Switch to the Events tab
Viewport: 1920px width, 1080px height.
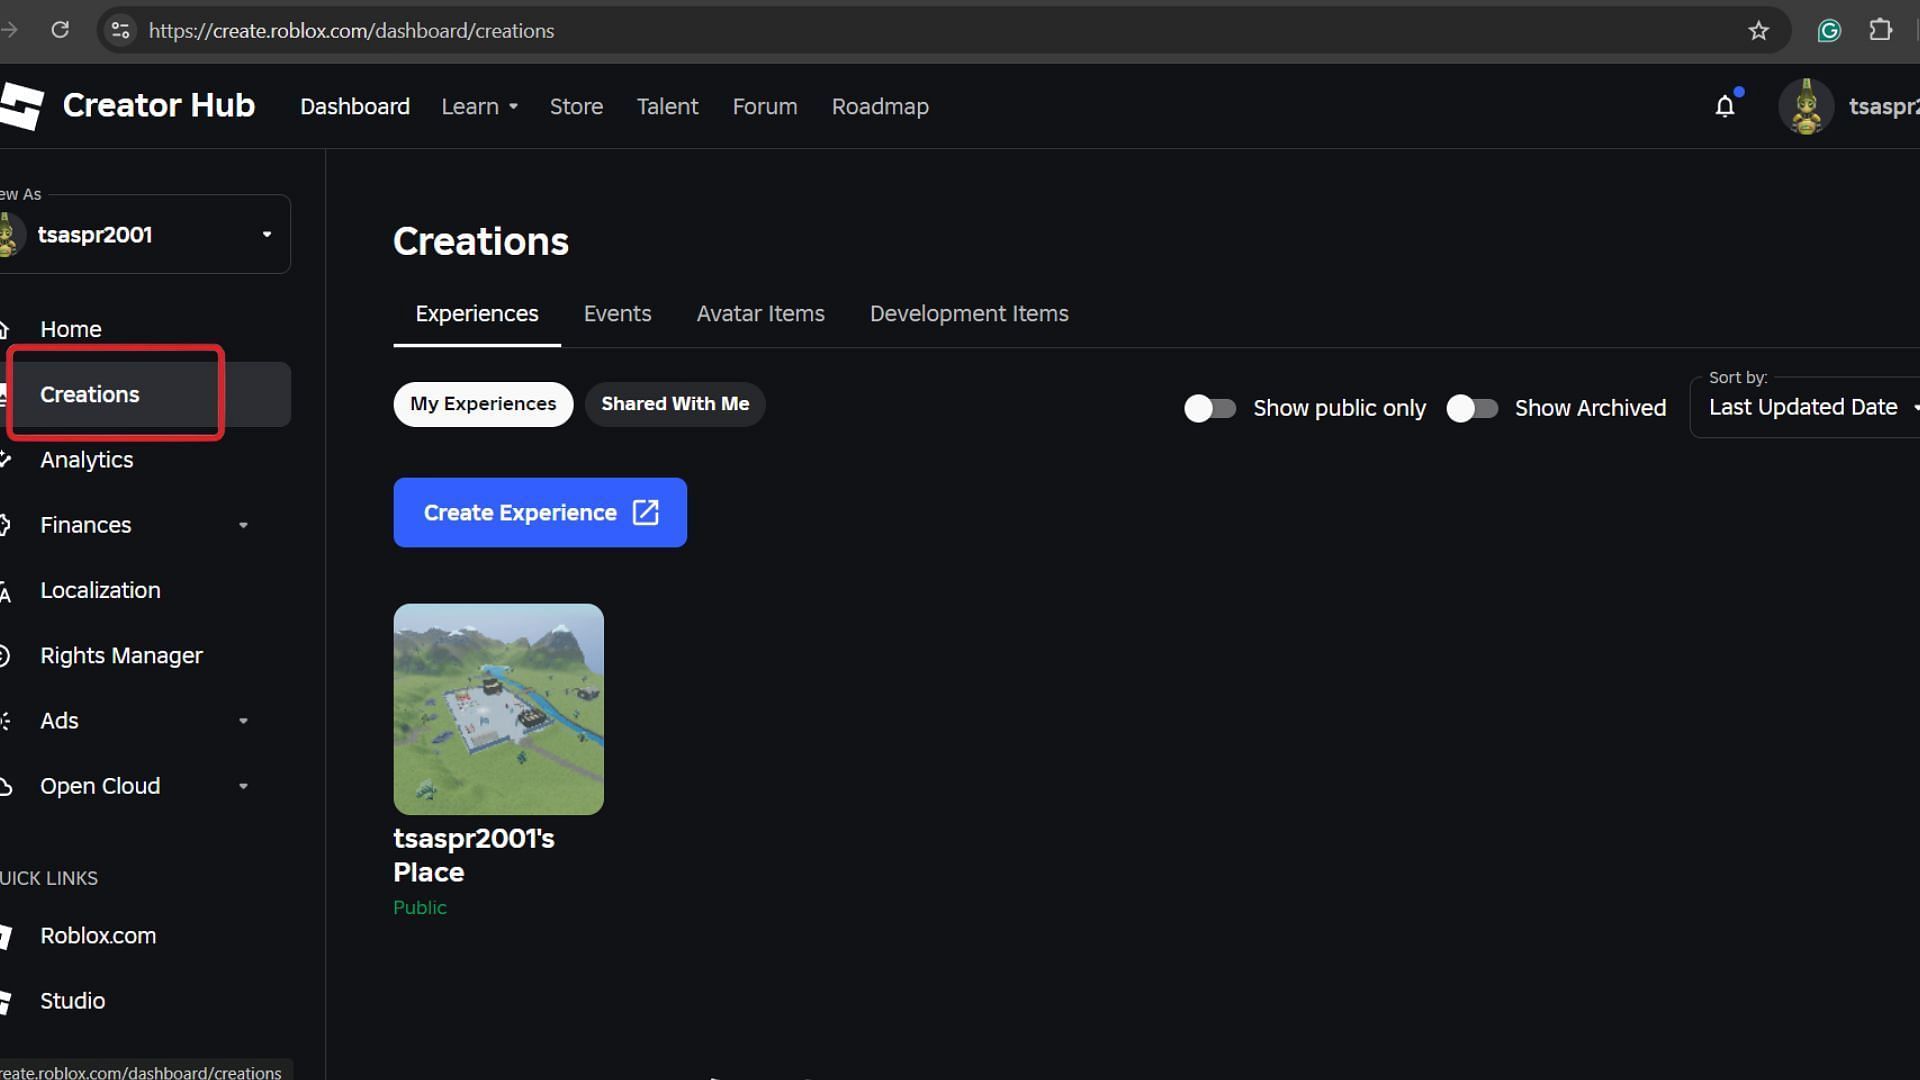[x=617, y=314]
